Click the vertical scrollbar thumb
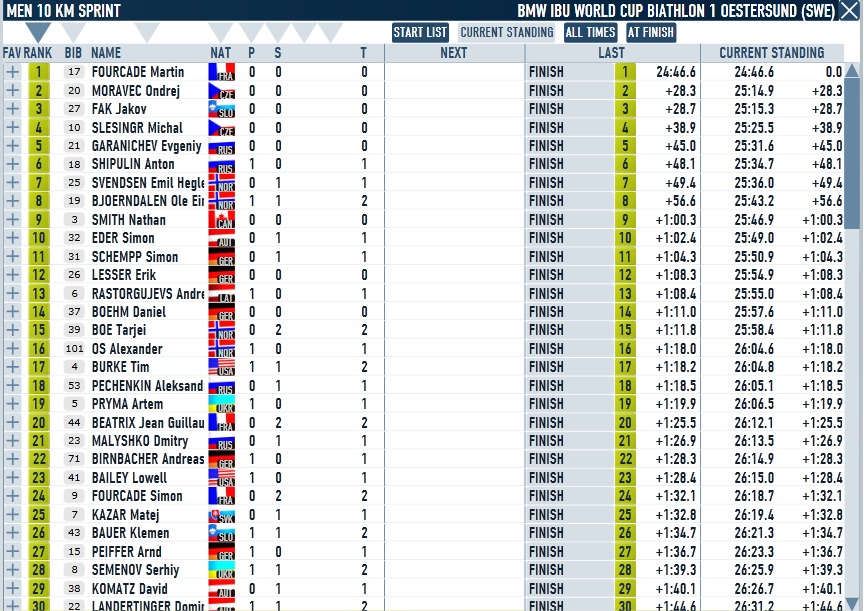The width and height of the screenshot is (864, 611). click(x=852, y=153)
